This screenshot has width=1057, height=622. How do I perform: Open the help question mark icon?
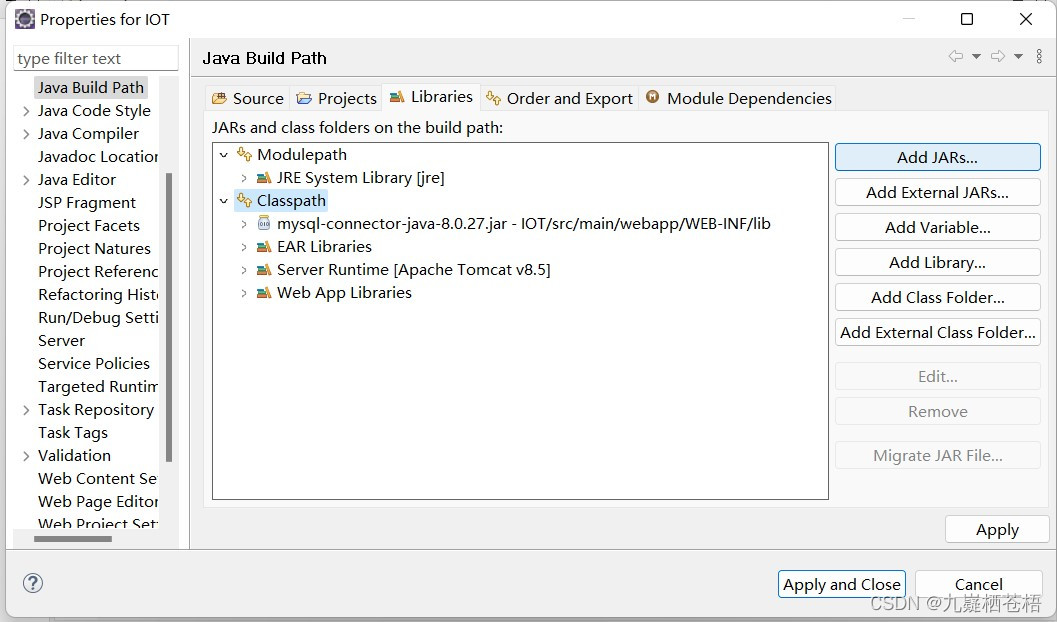click(x=32, y=583)
